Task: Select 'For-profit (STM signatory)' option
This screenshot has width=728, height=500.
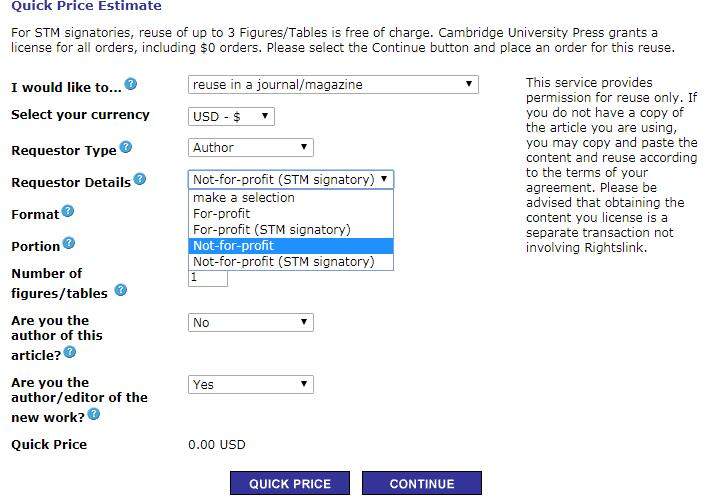Action: click(x=272, y=230)
